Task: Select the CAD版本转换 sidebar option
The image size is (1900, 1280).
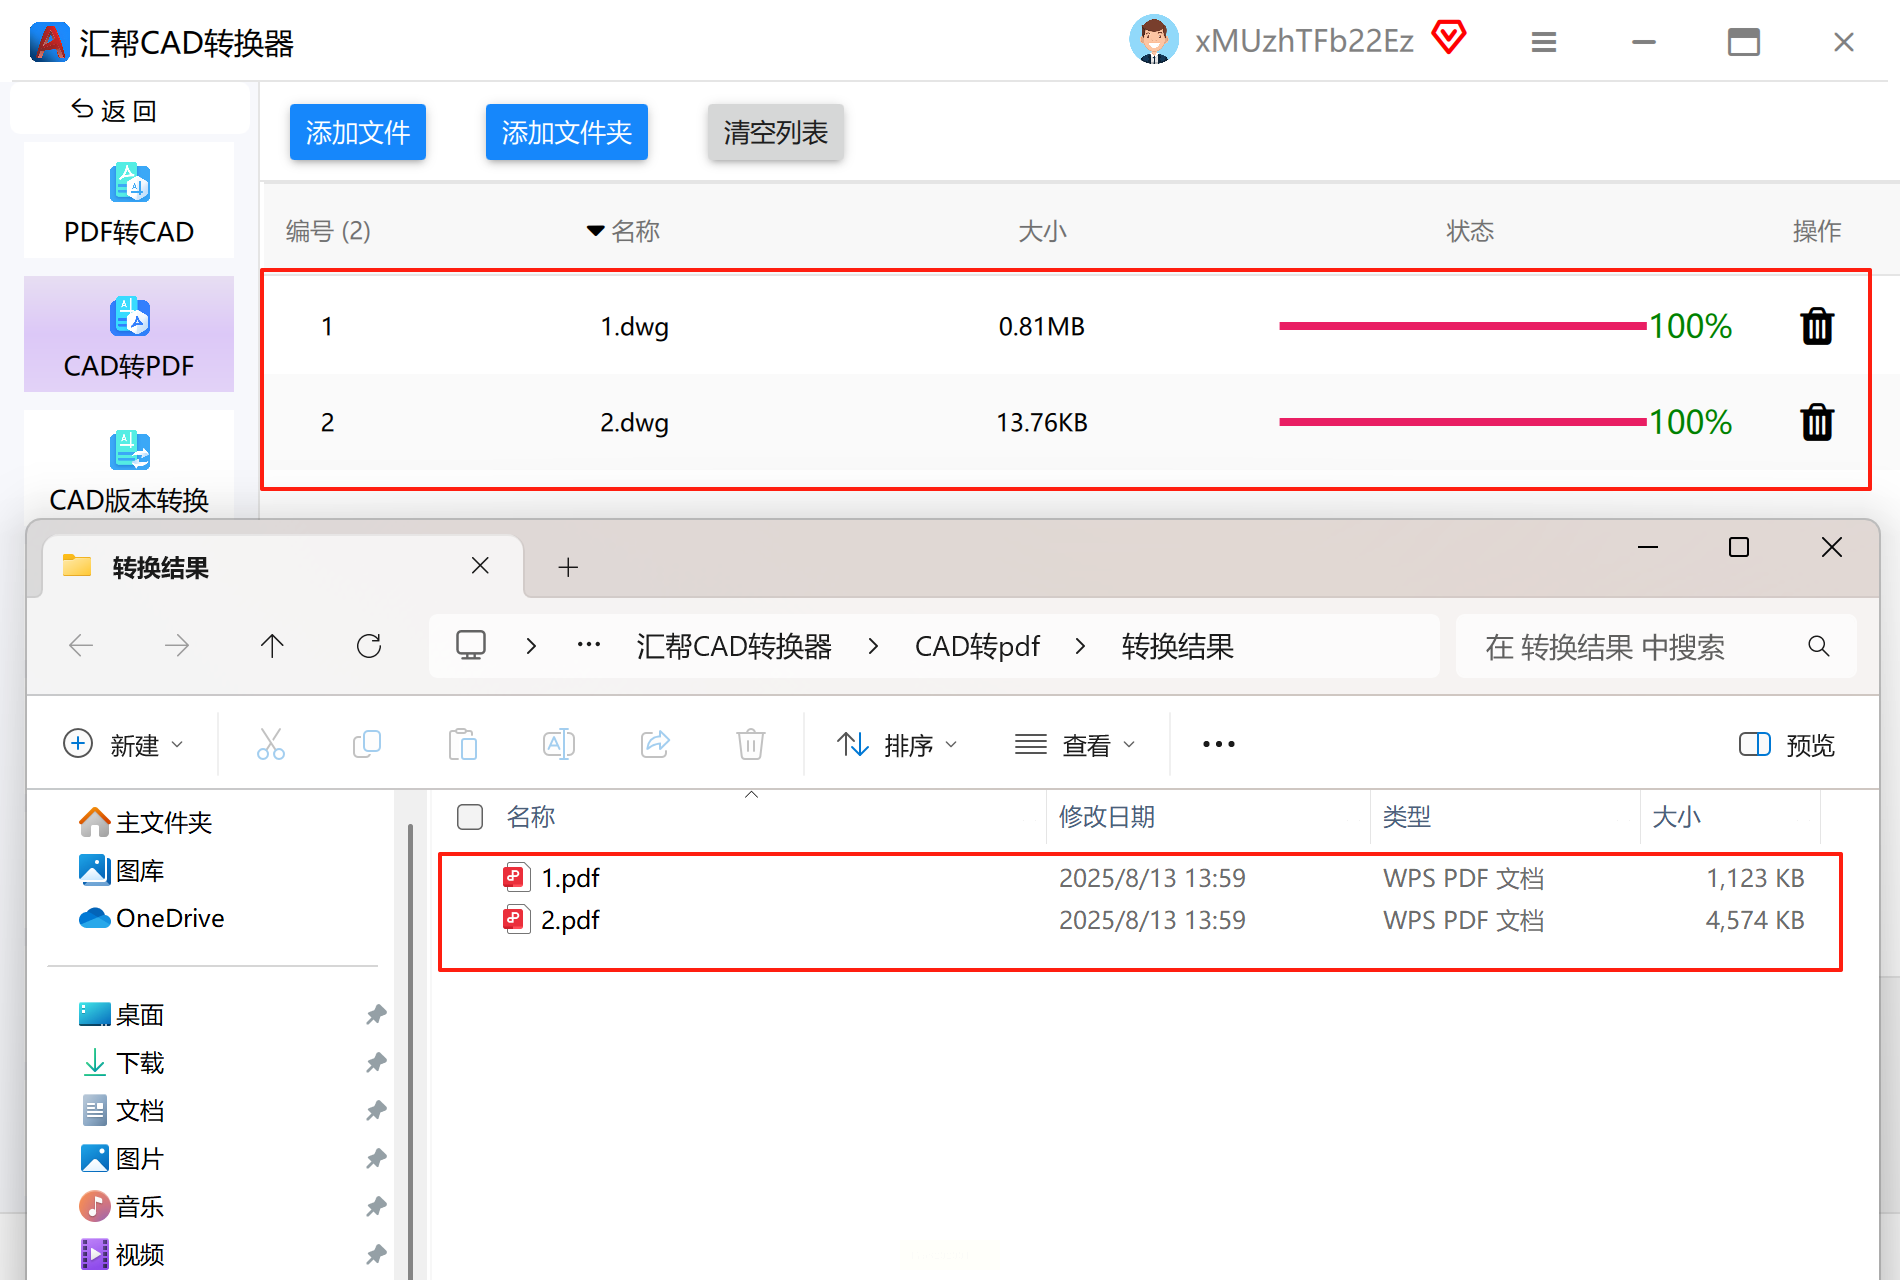Action: [129, 470]
